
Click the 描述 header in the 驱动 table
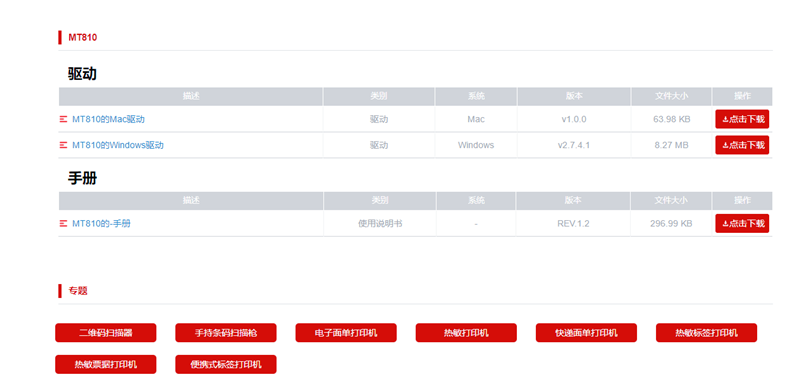[191, 96]
